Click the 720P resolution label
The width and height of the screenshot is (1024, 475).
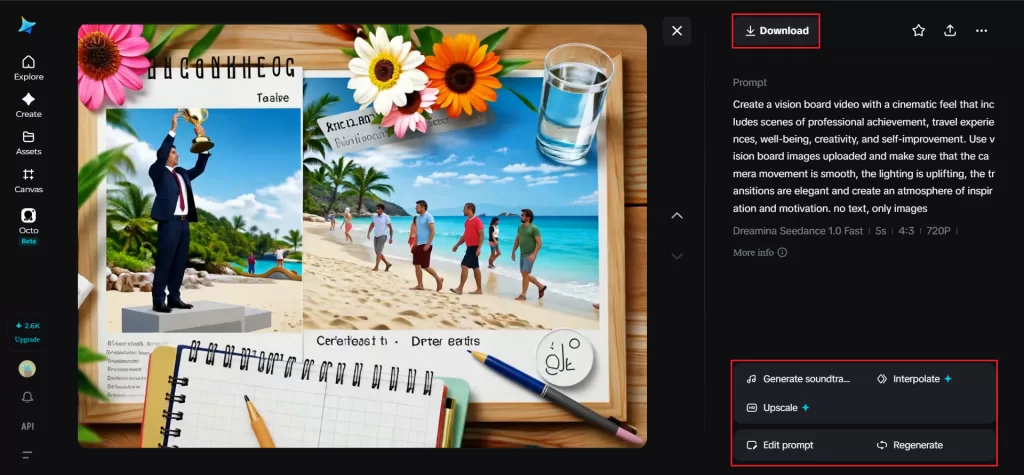tap(938, 231)
